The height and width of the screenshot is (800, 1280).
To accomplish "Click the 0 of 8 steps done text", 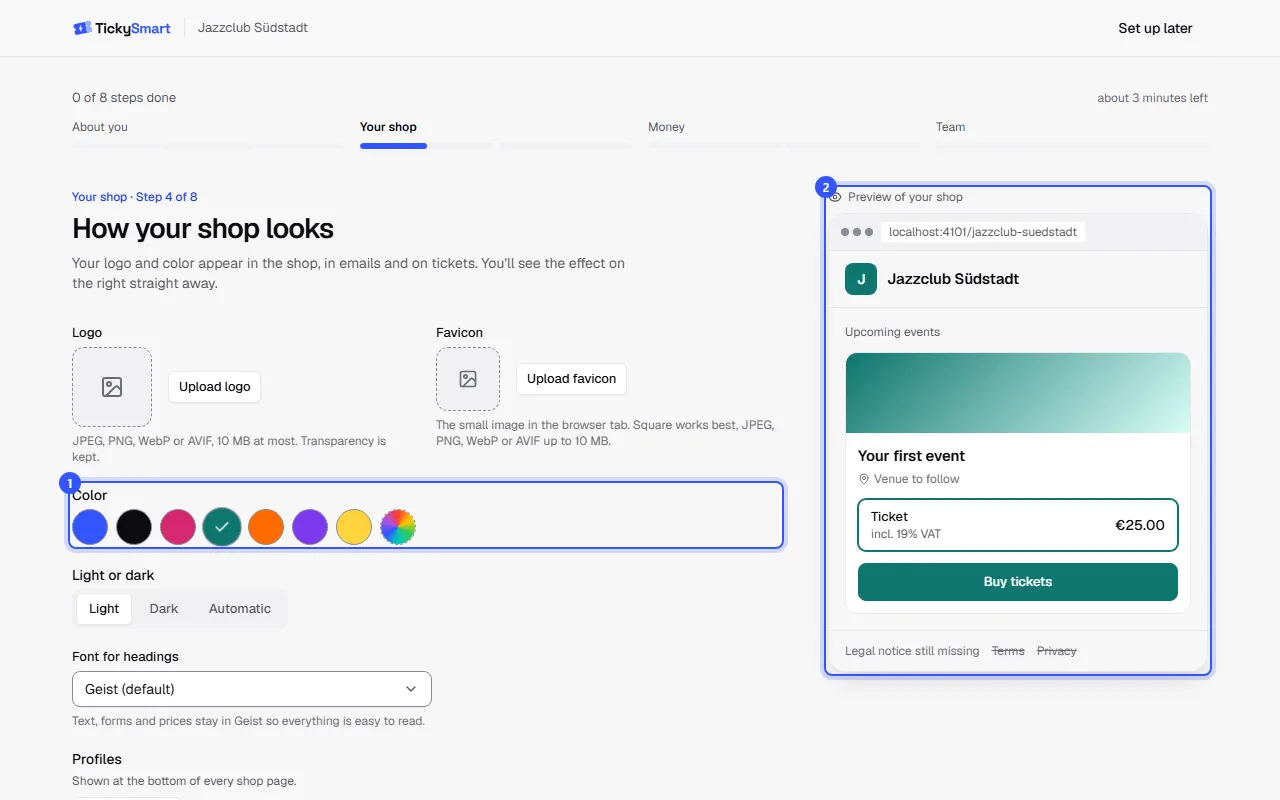I will (x=124, y=98).
